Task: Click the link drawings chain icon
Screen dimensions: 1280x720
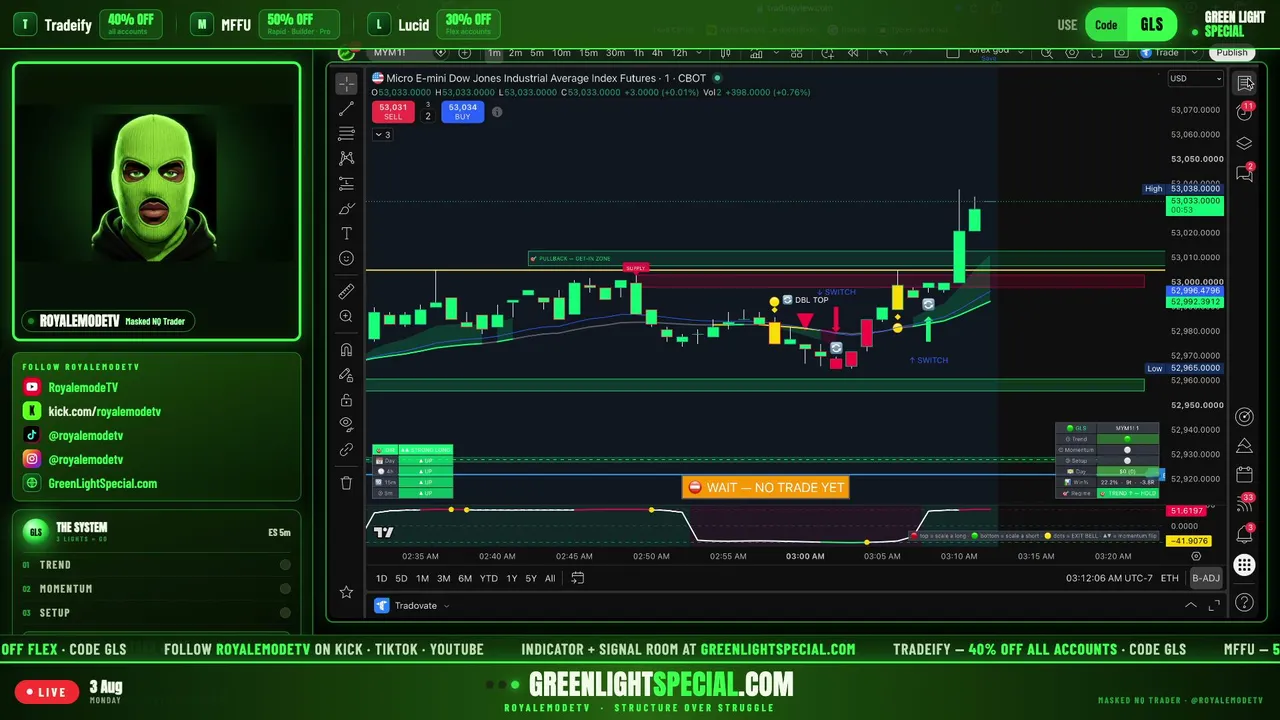Action: (x=346, y=449)
